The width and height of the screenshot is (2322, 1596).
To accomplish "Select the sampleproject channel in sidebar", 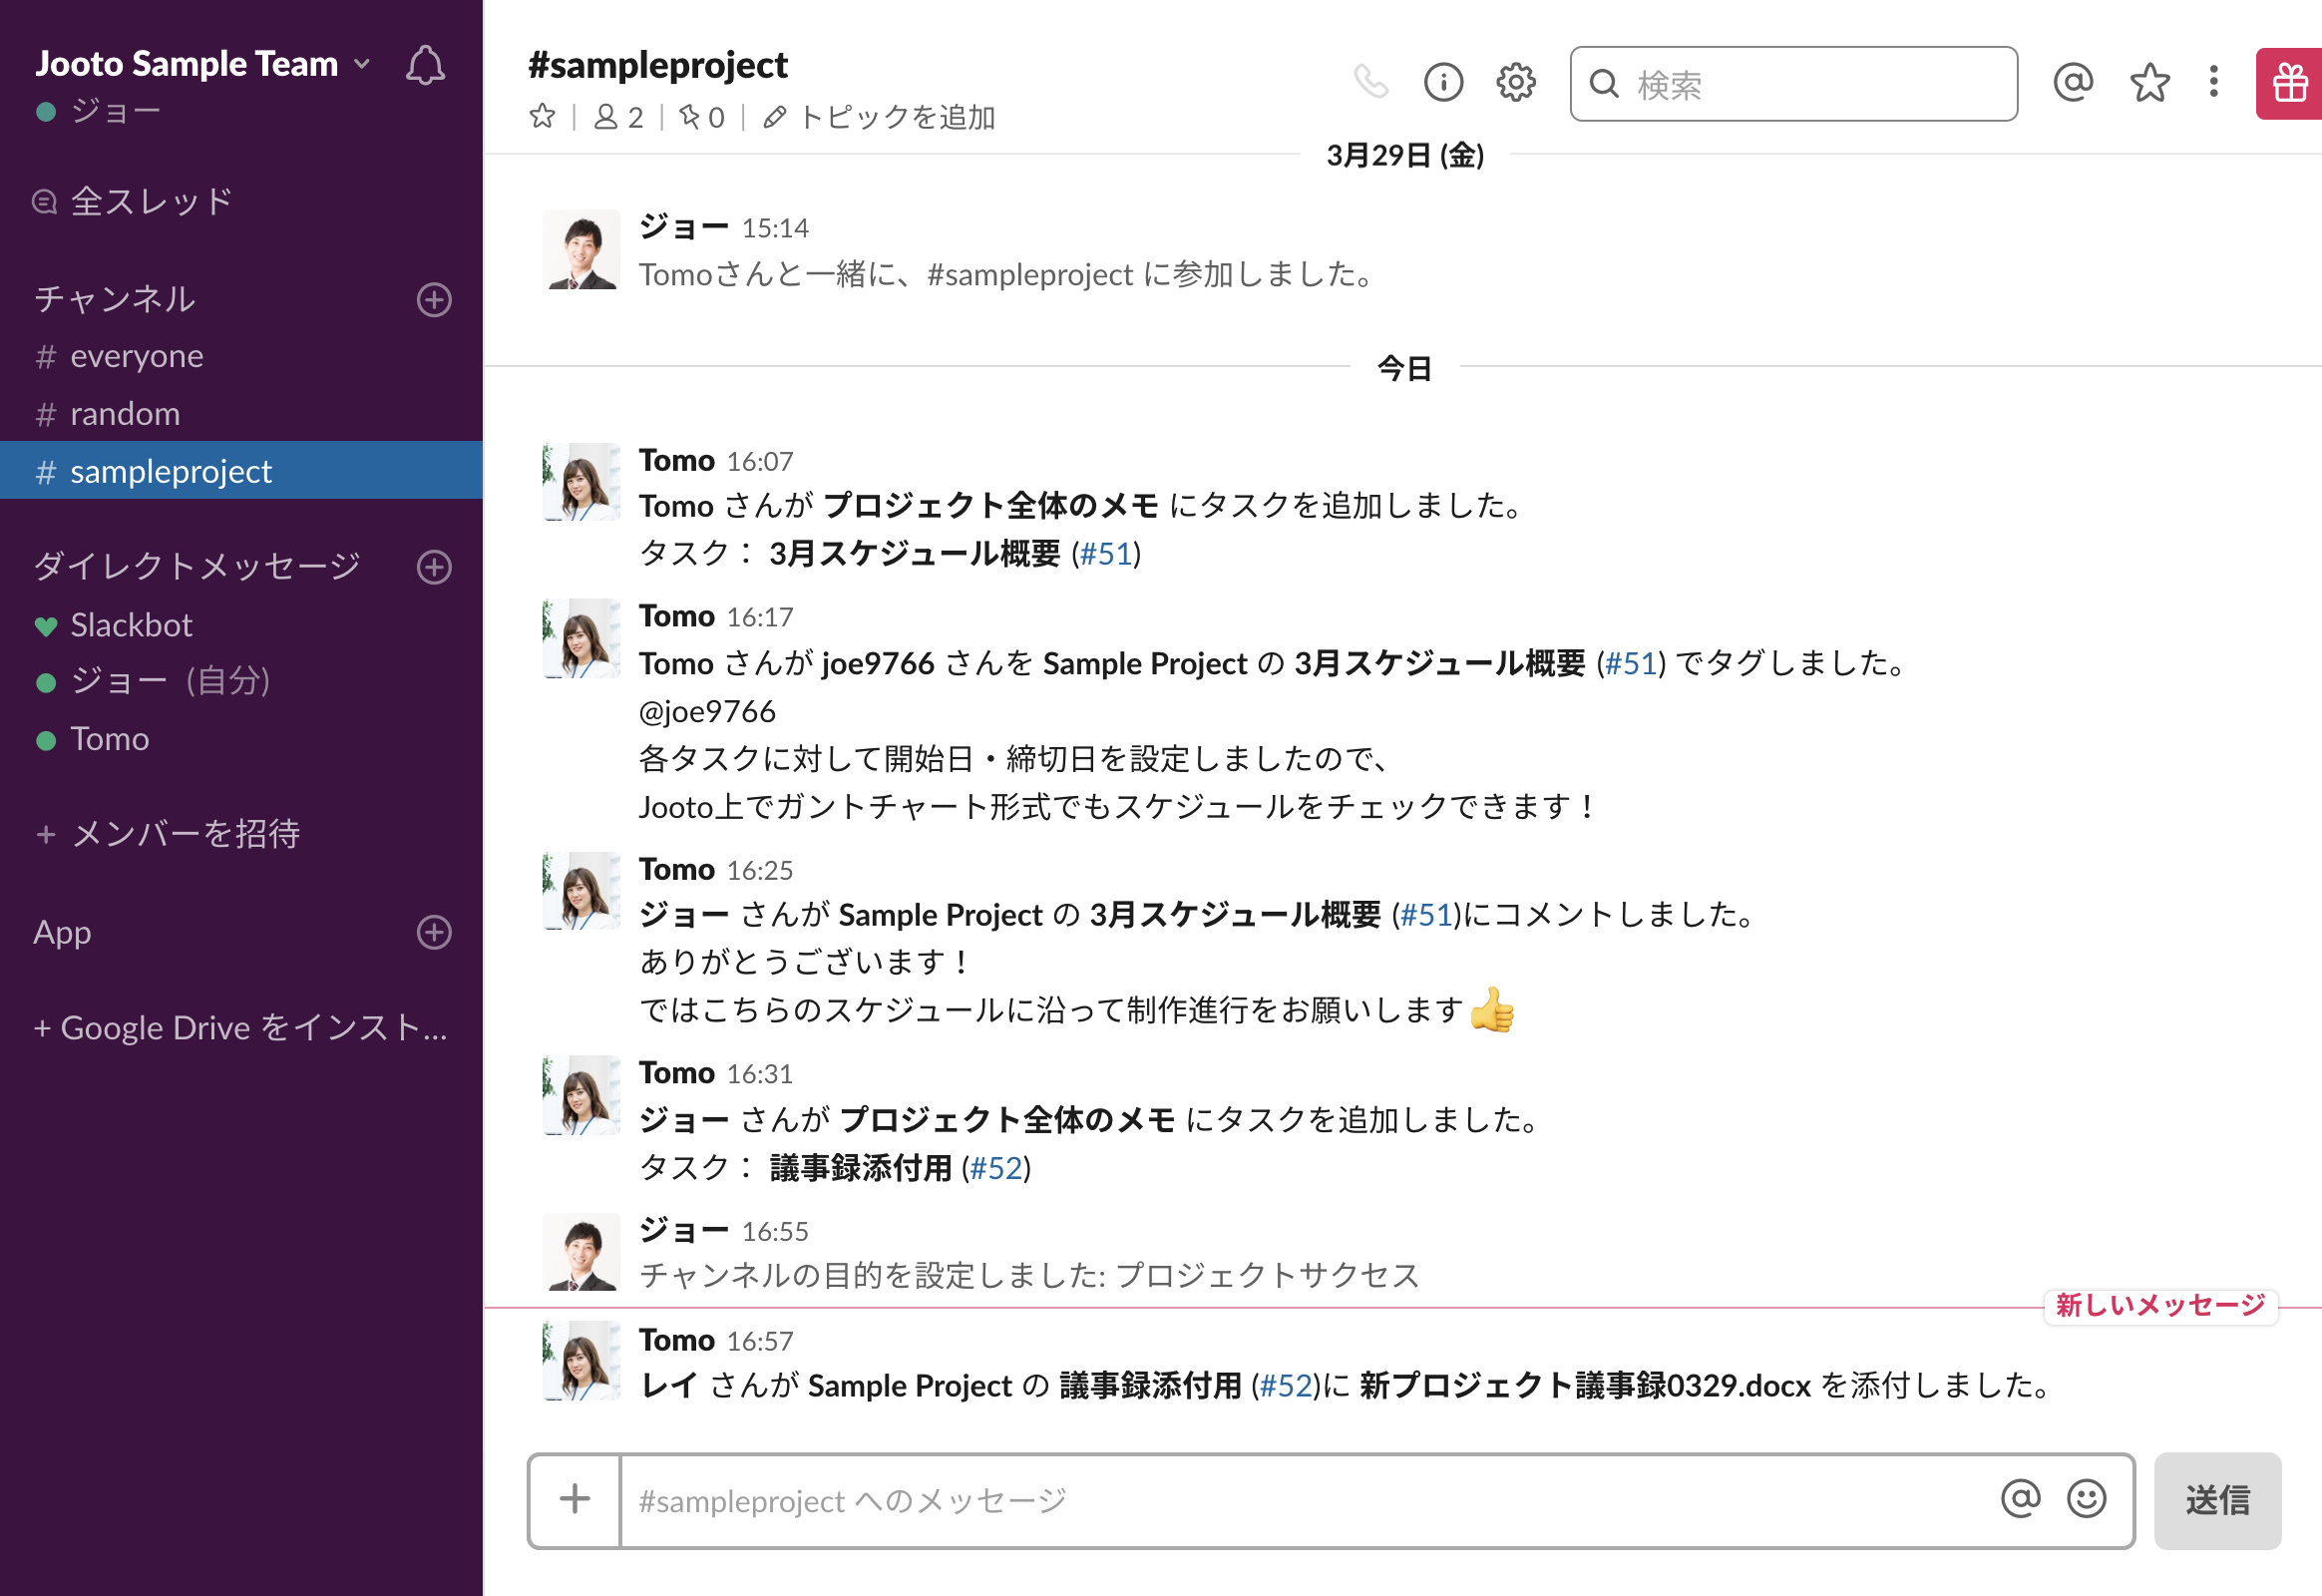I will (x=241, y=471).
